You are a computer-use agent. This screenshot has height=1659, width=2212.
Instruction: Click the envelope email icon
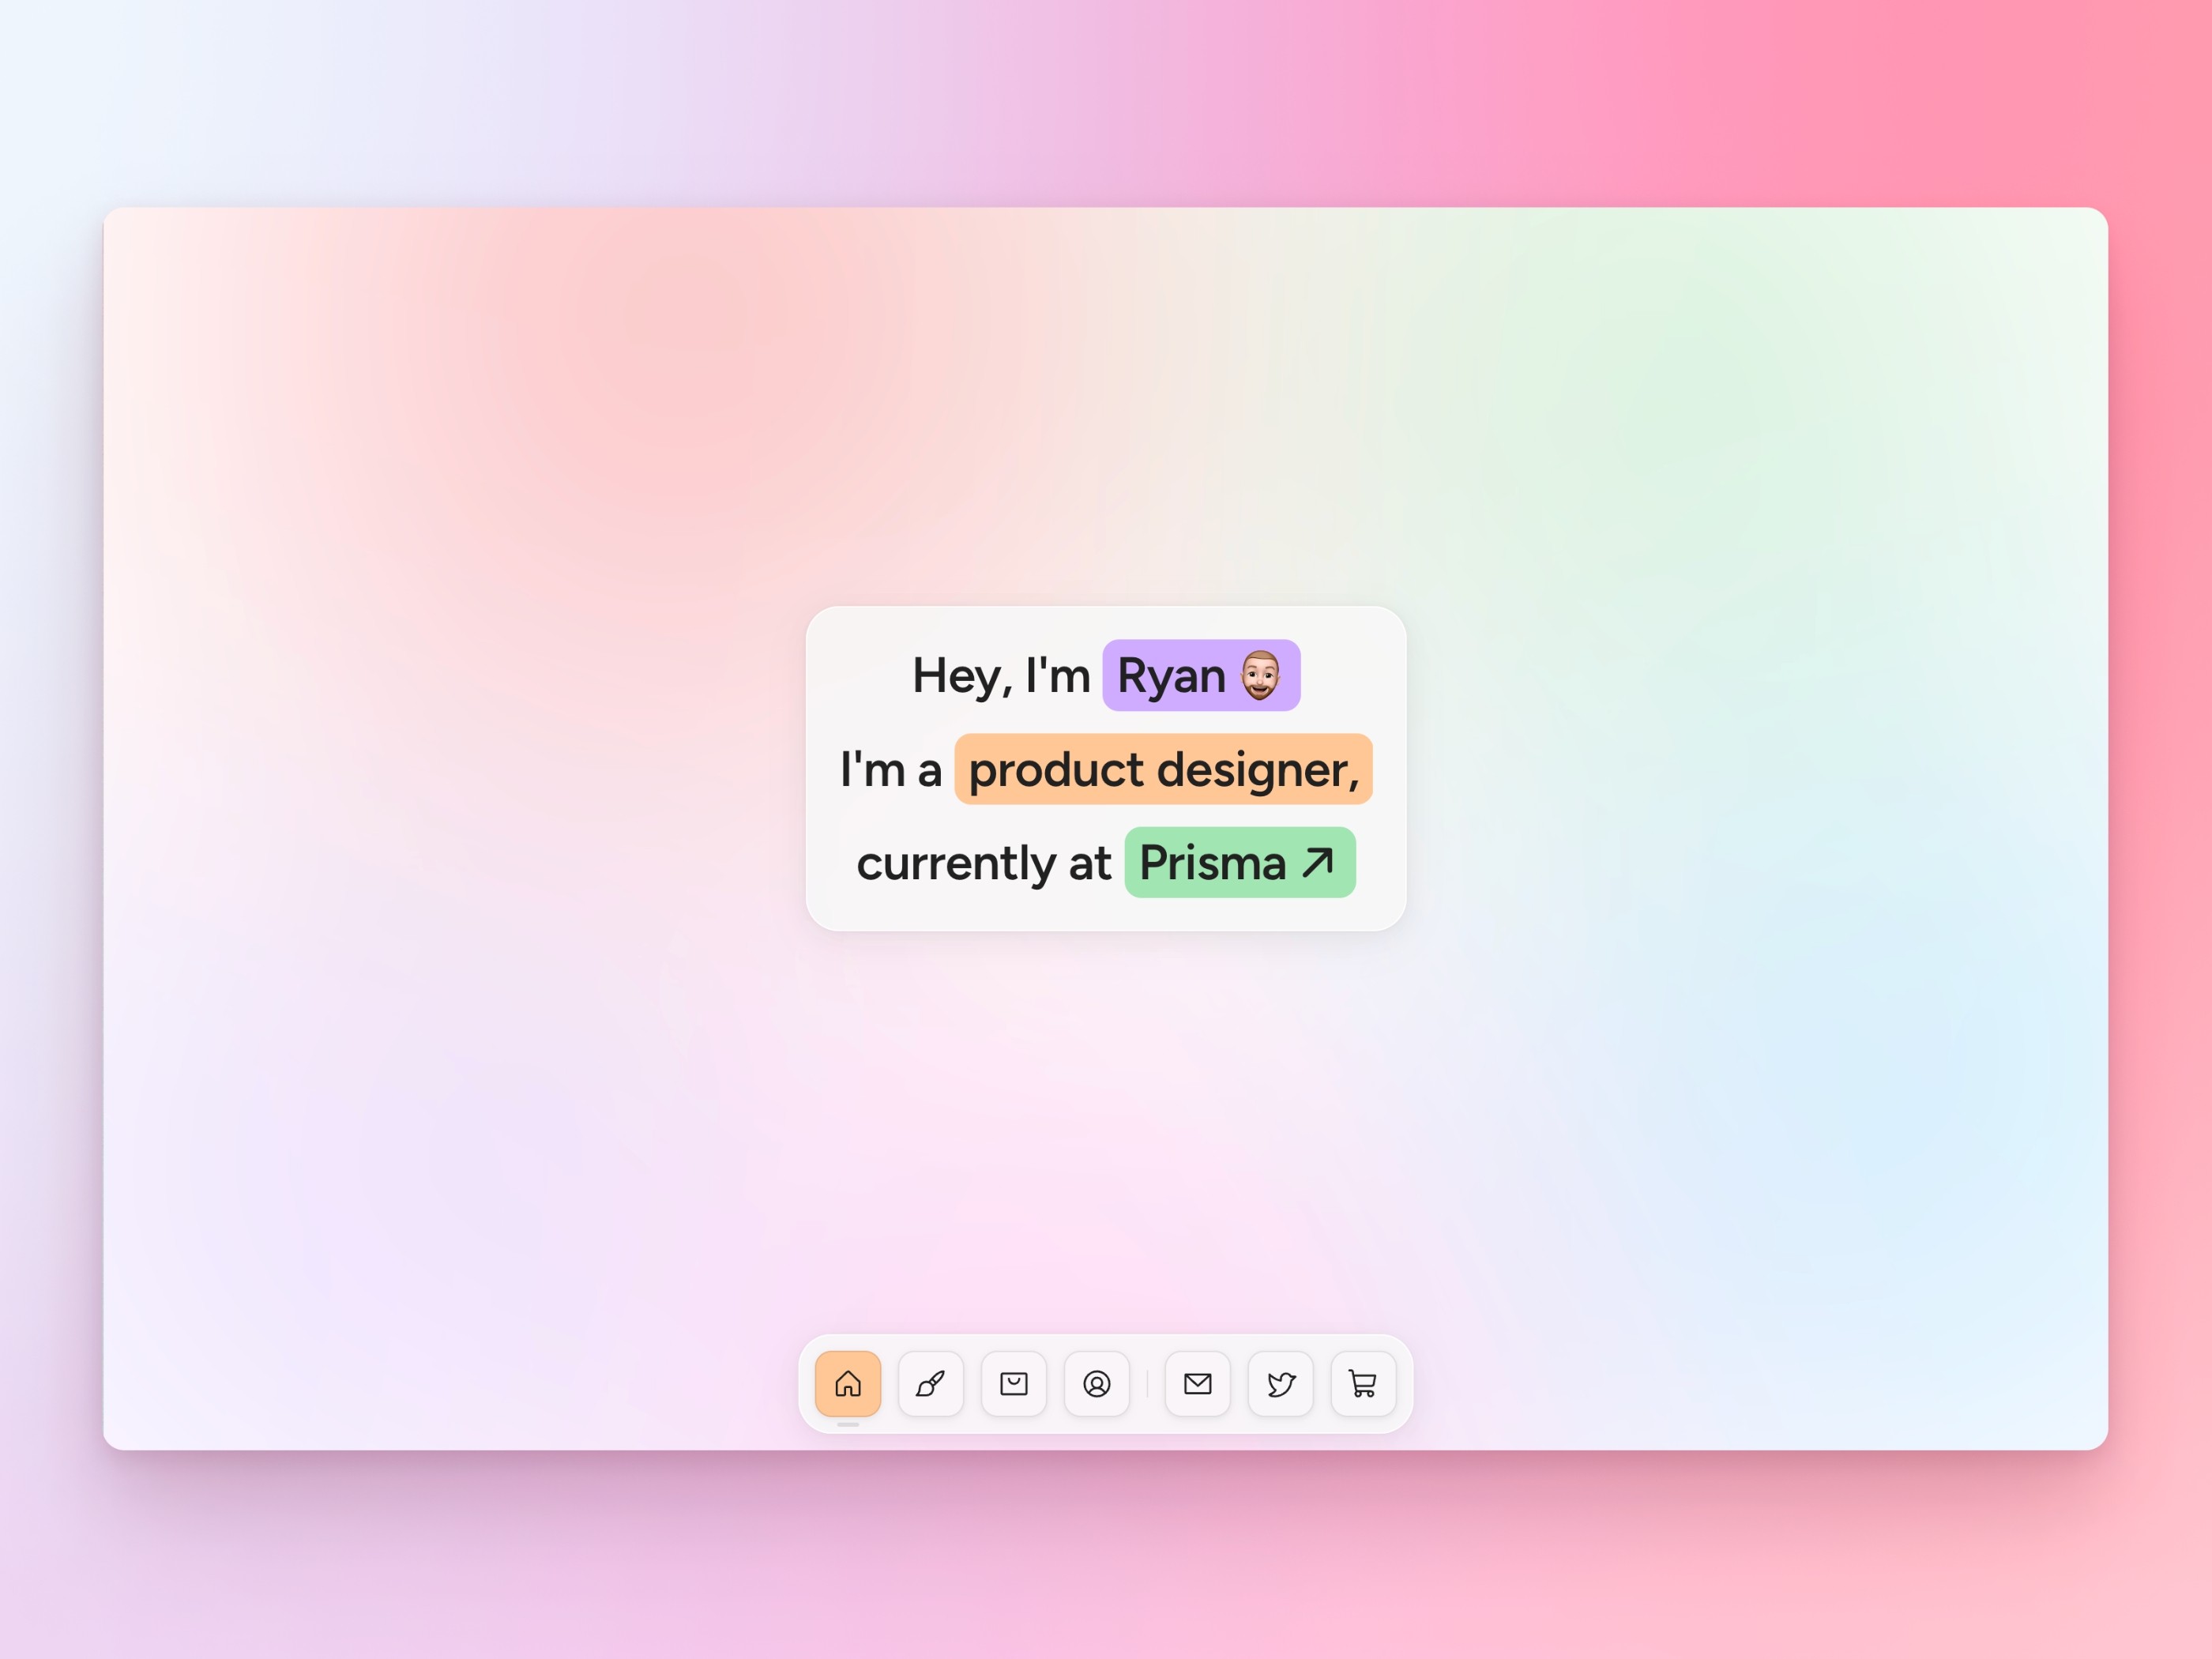click(1198, 1384)
